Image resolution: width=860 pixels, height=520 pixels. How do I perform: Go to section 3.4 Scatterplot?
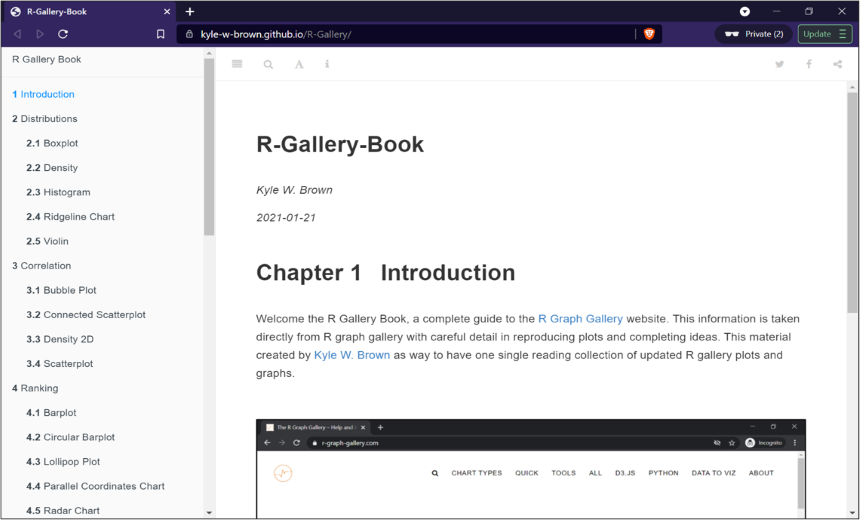click(x=60, y=364)
